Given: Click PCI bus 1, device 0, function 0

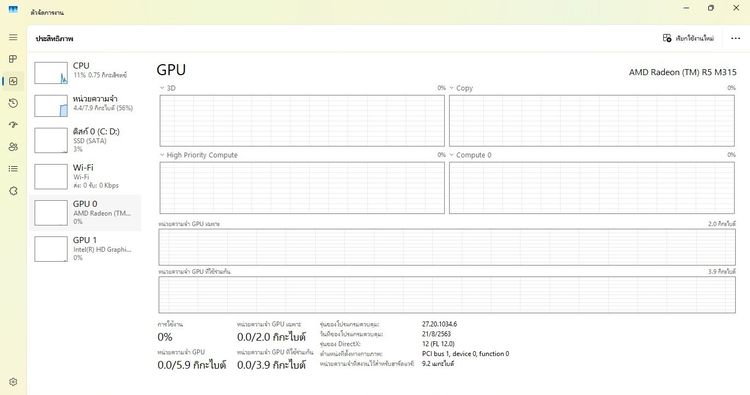Looking at the screenshot, I should [465, 354].
